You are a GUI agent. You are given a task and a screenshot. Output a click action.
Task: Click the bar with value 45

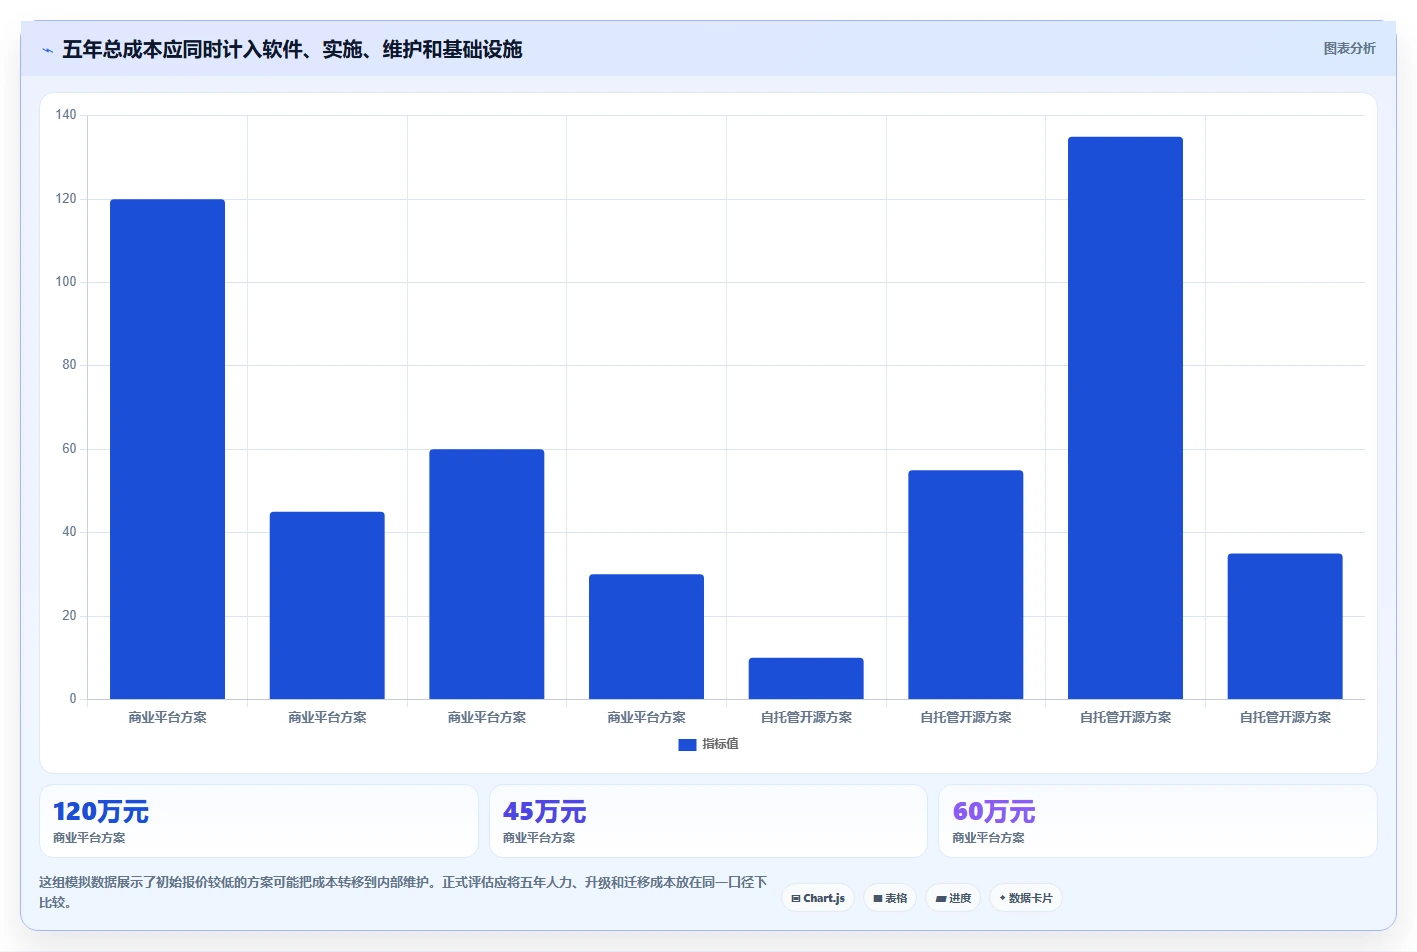pos(327,605)
